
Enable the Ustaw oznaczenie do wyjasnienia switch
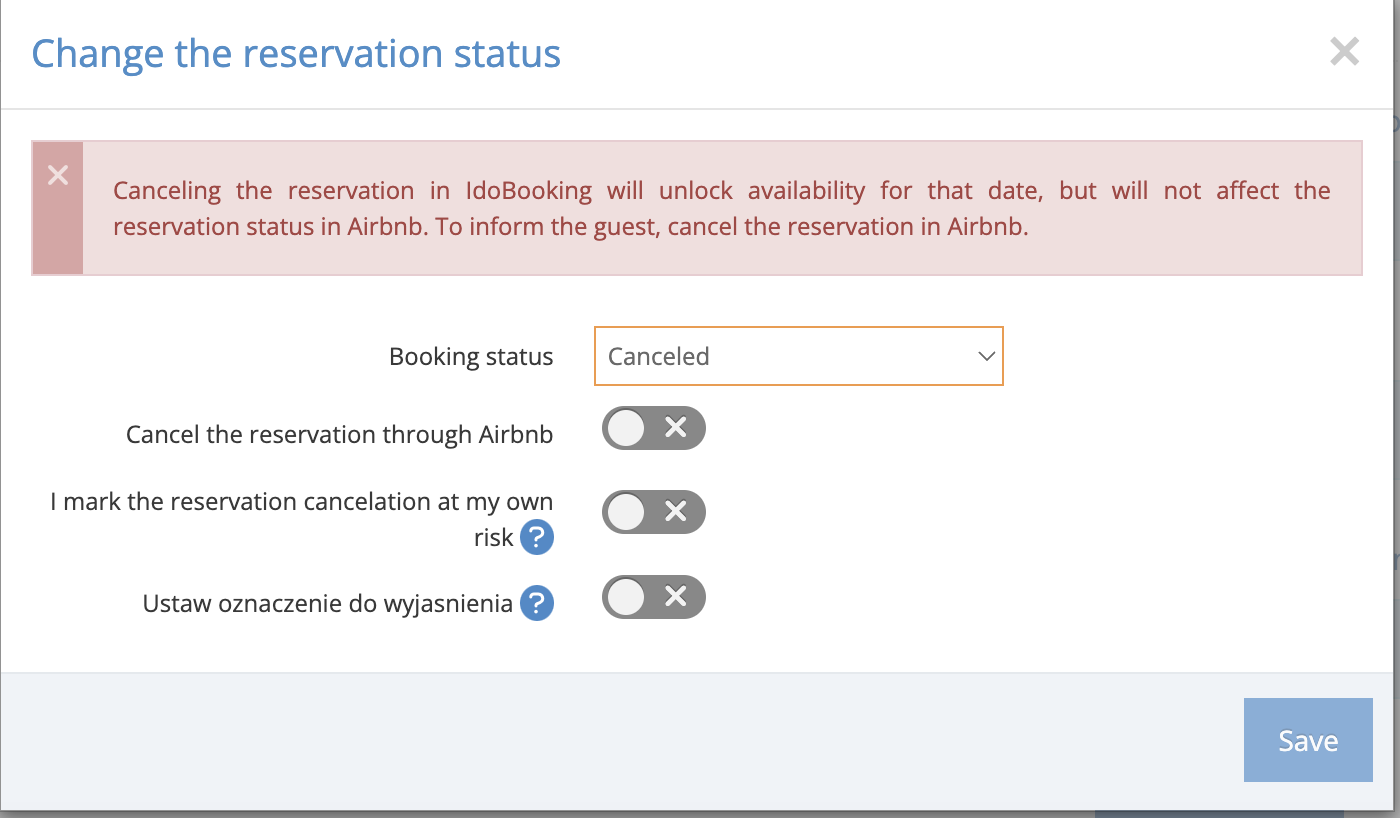pos(654,597)
